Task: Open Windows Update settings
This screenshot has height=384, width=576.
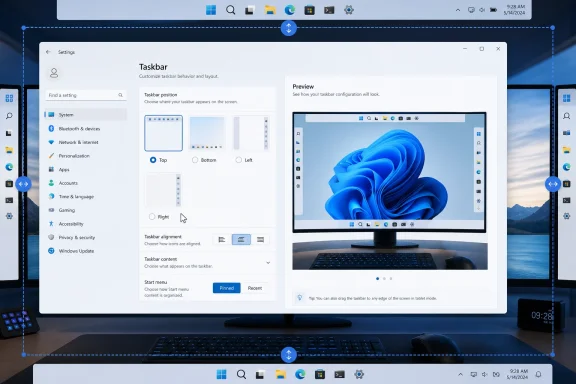Action: [x=86, y=251]
